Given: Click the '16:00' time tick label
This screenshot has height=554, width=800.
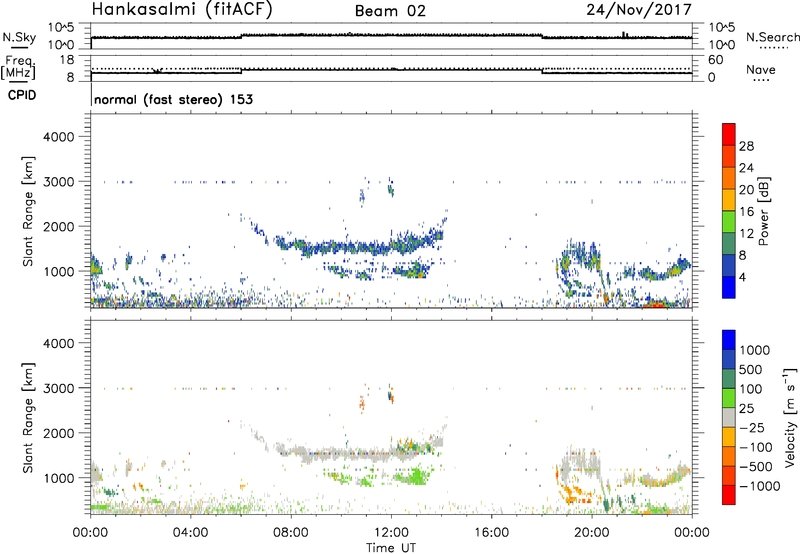Looking at the screenshot, I should 491,533.
